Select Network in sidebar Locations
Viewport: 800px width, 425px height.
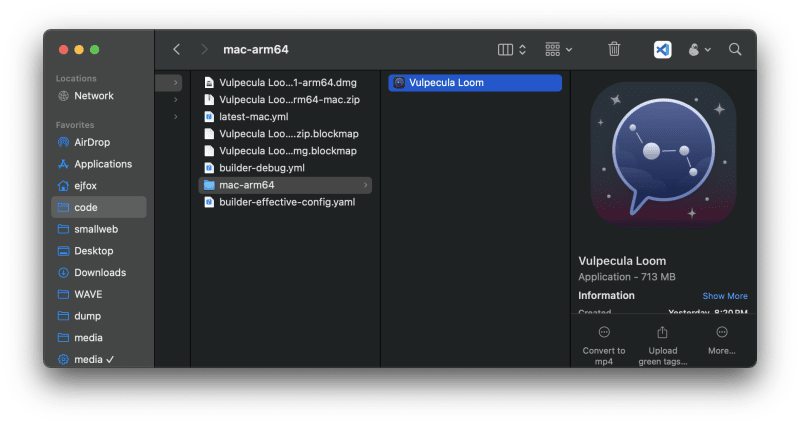click(x=99, y=96)
